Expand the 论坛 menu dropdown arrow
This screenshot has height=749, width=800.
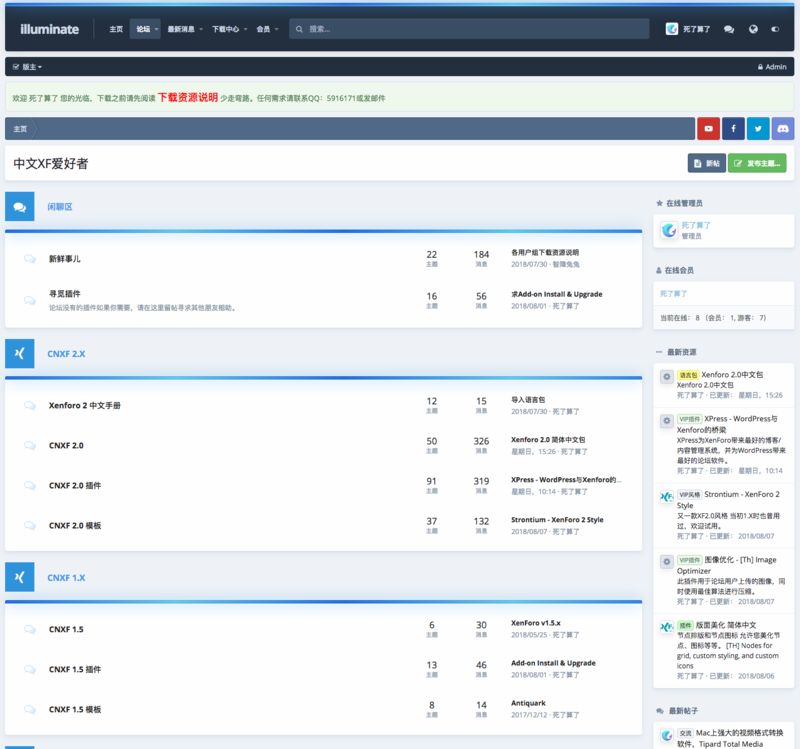156,29
